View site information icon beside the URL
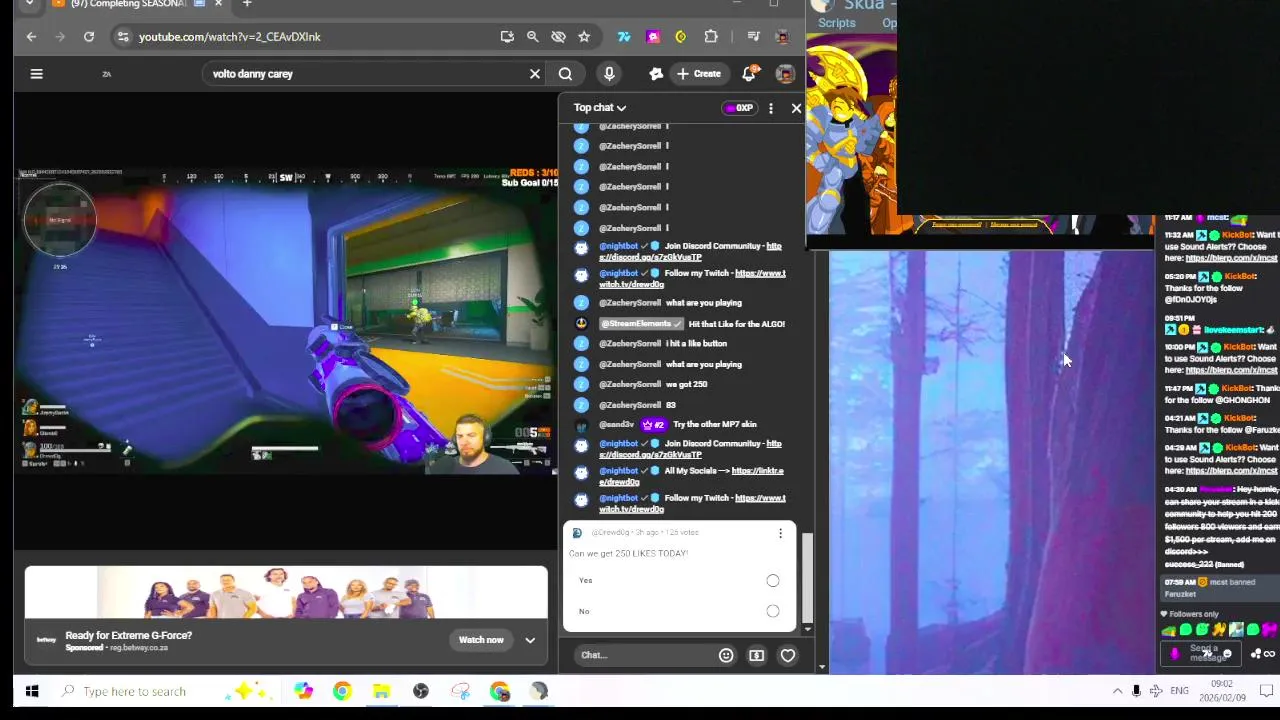 tap(122, 36)
